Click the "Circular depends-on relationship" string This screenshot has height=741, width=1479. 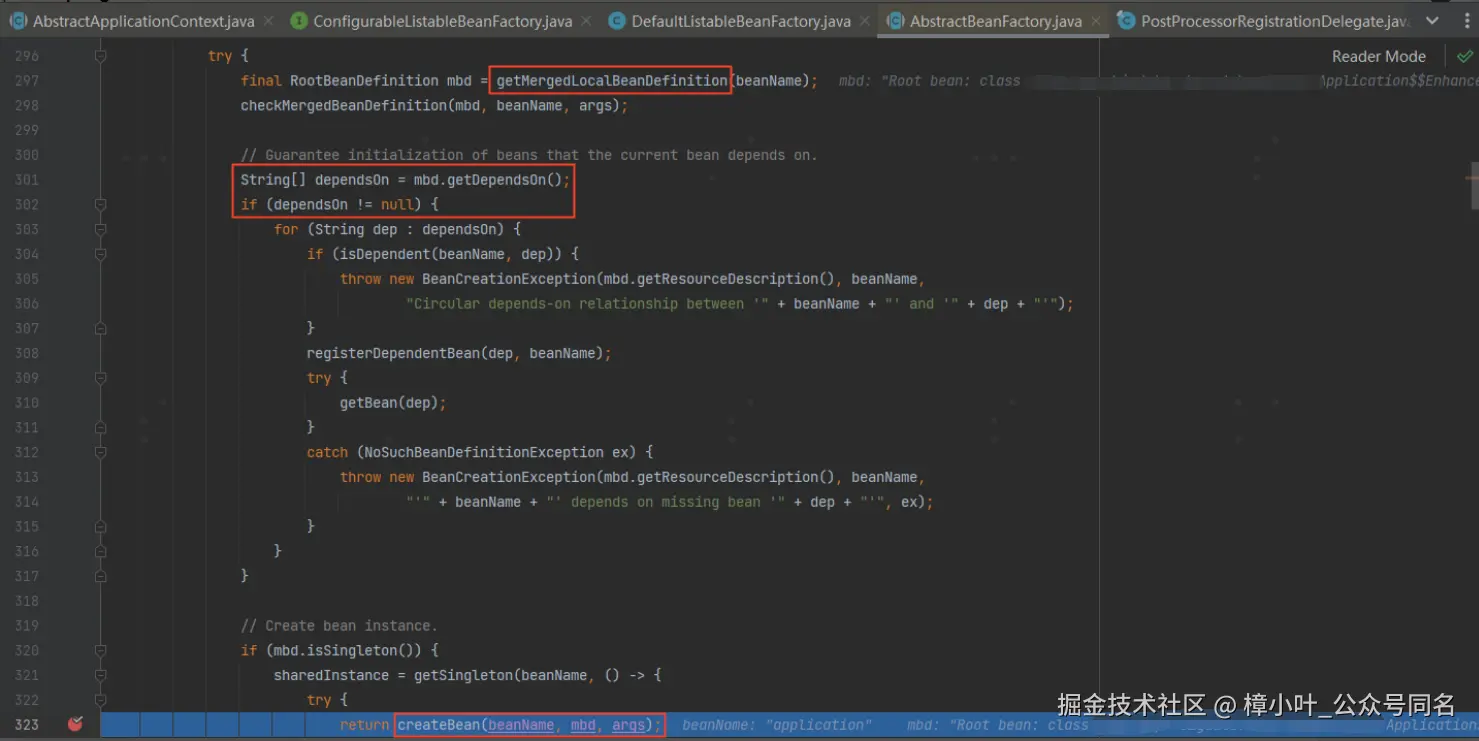(x=587, y=304)
